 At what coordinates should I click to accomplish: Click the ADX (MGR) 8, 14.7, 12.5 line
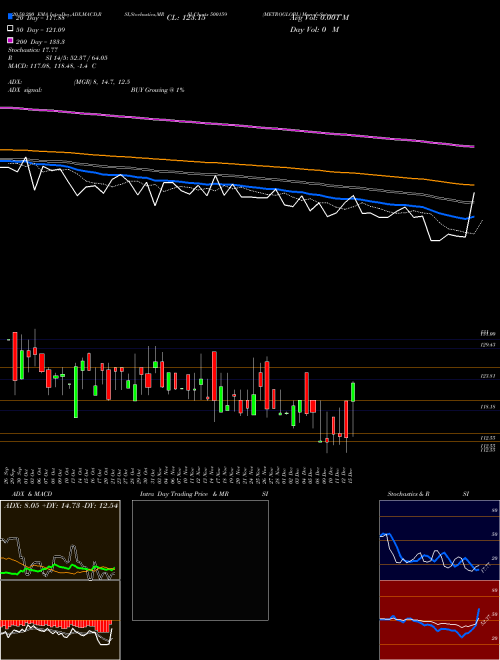(69, 82)
